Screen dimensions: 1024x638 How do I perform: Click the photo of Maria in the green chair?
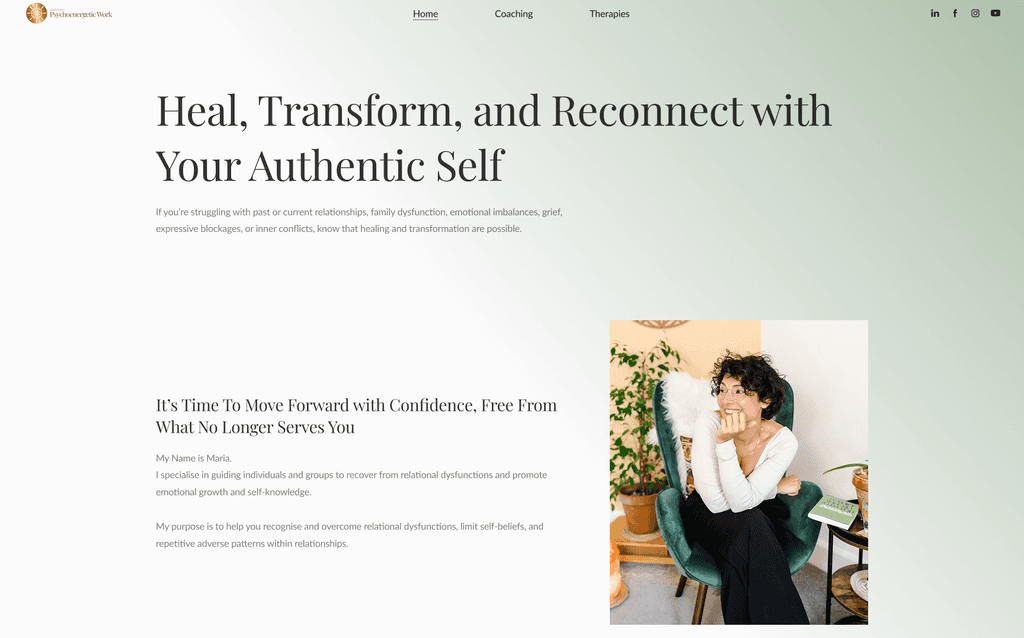pos(739,472)
